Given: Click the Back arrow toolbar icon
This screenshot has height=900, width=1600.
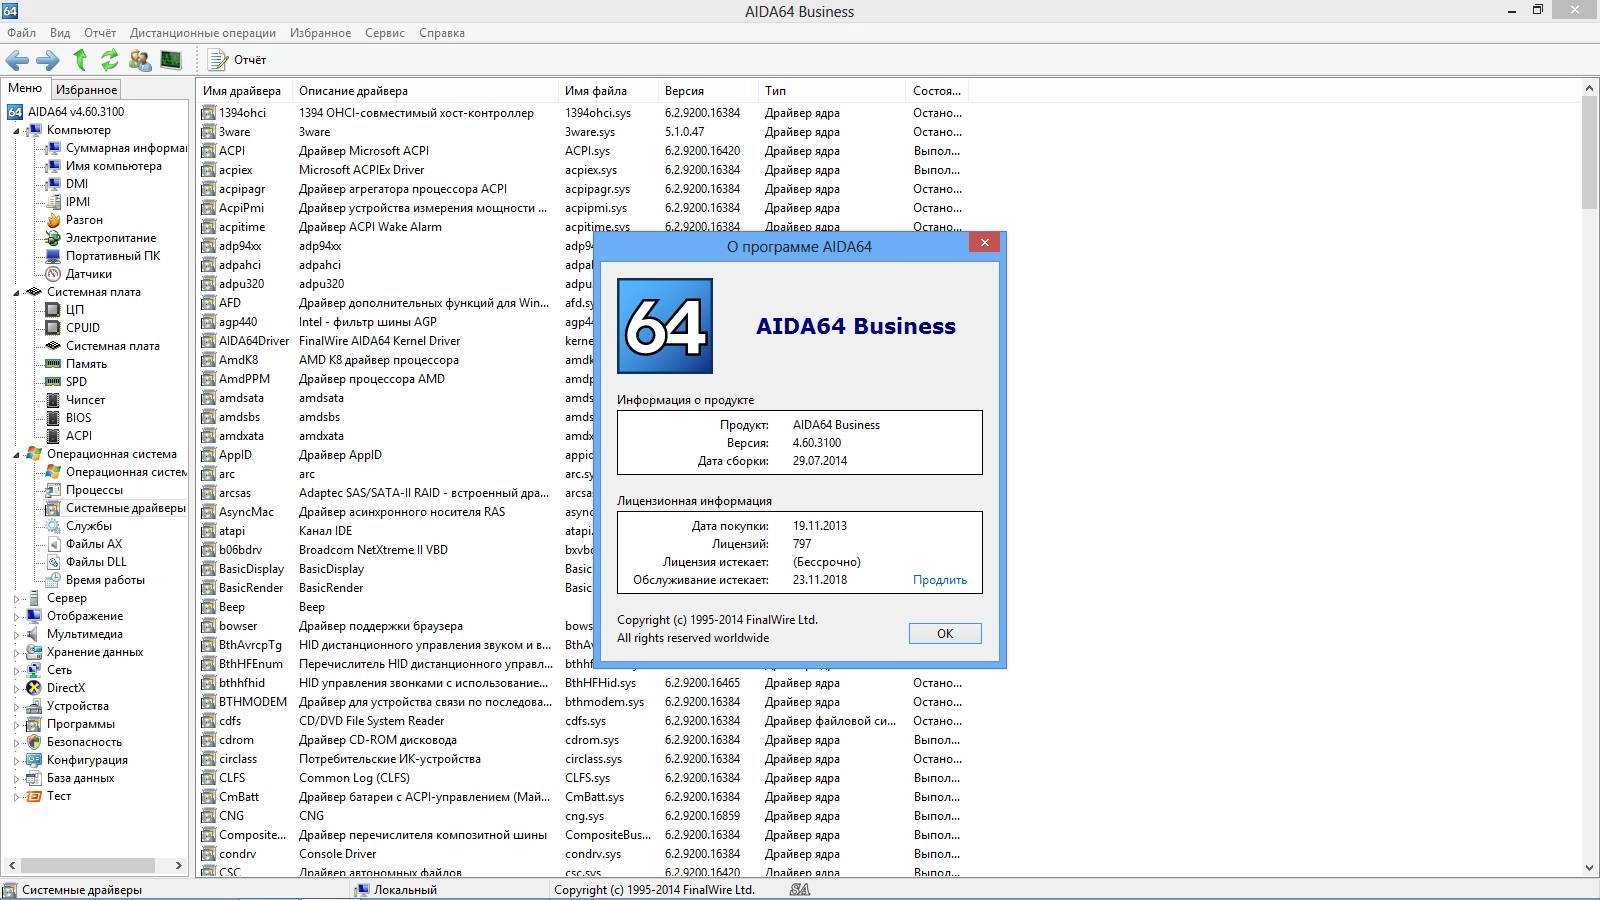Looking at the screenshot, I should pos(17,60).
